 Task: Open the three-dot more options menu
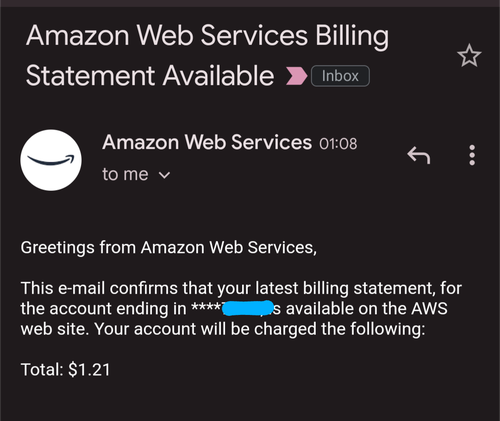(472, 155)
